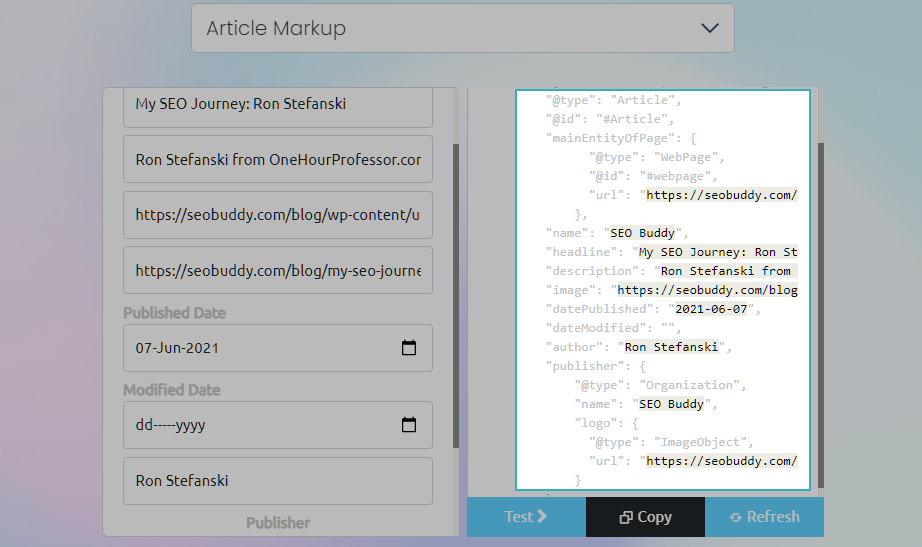Screen dimensions: 922x547
Task: Click the Copy button label
Action: [x=654, y=517]
